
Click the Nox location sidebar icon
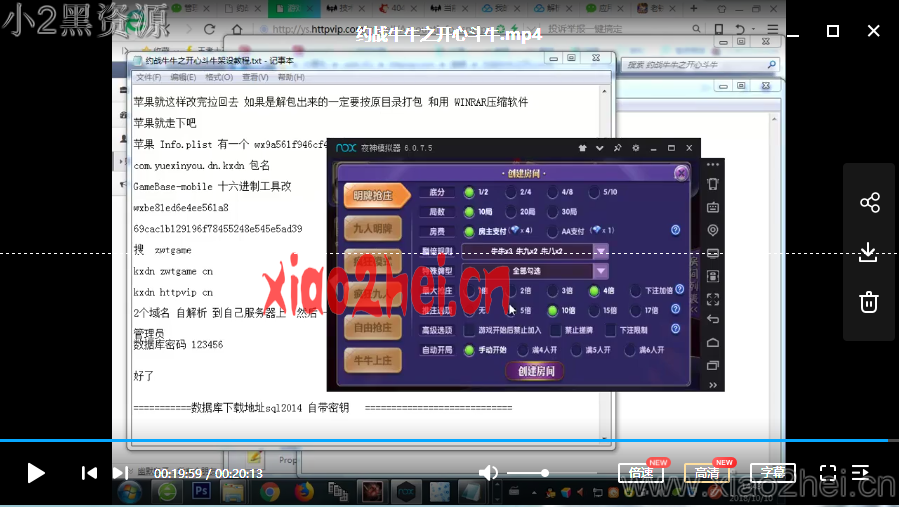(713, 230)
